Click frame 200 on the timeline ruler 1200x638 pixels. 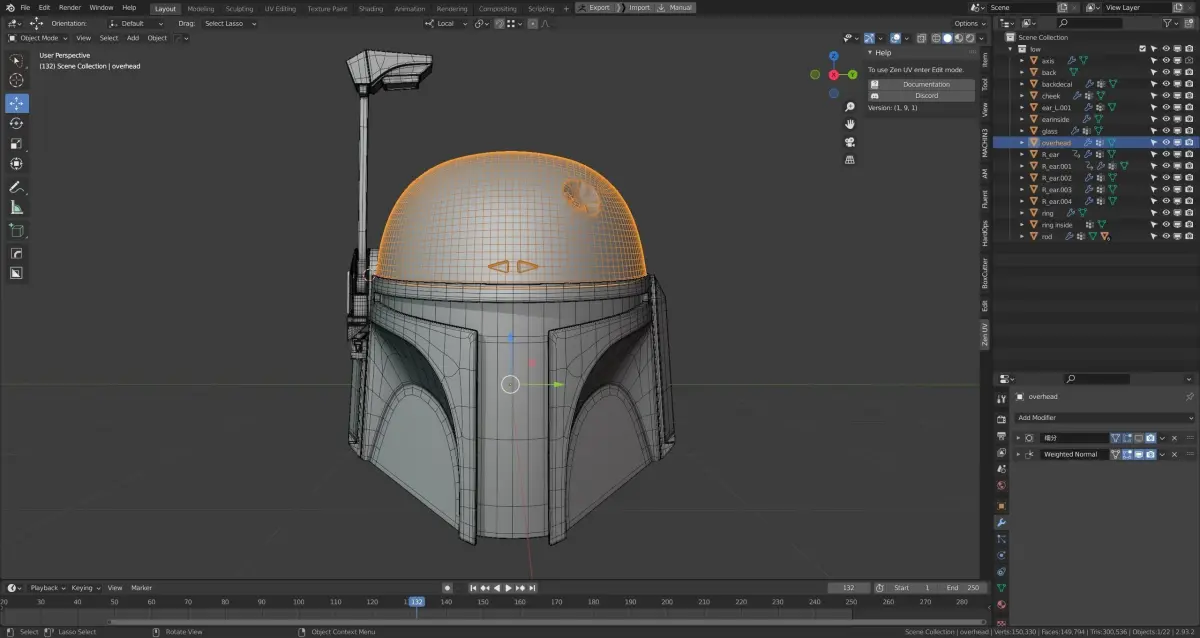pos(666,602)
